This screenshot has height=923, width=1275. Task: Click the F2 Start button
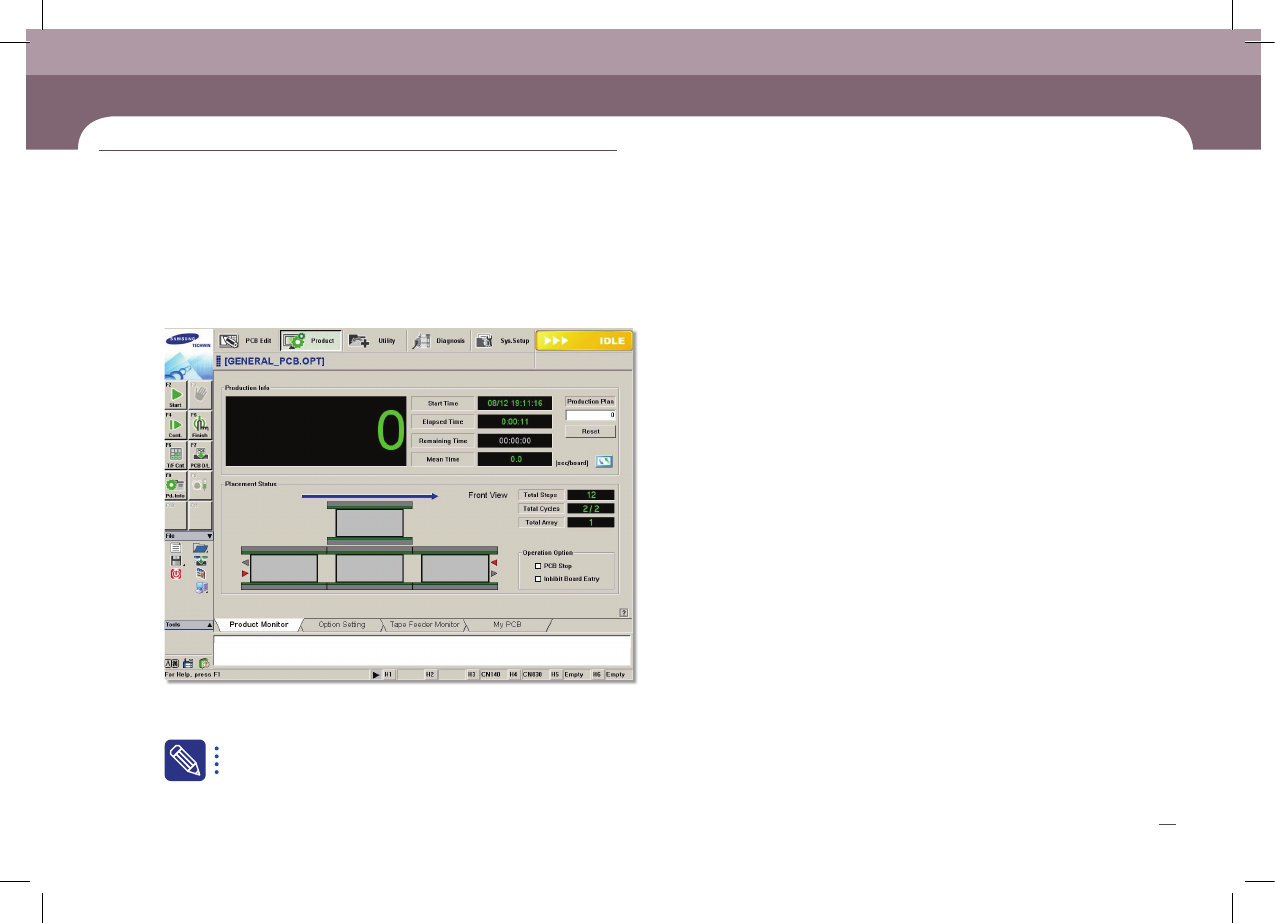pyautogui.click(x=176, y=394)
